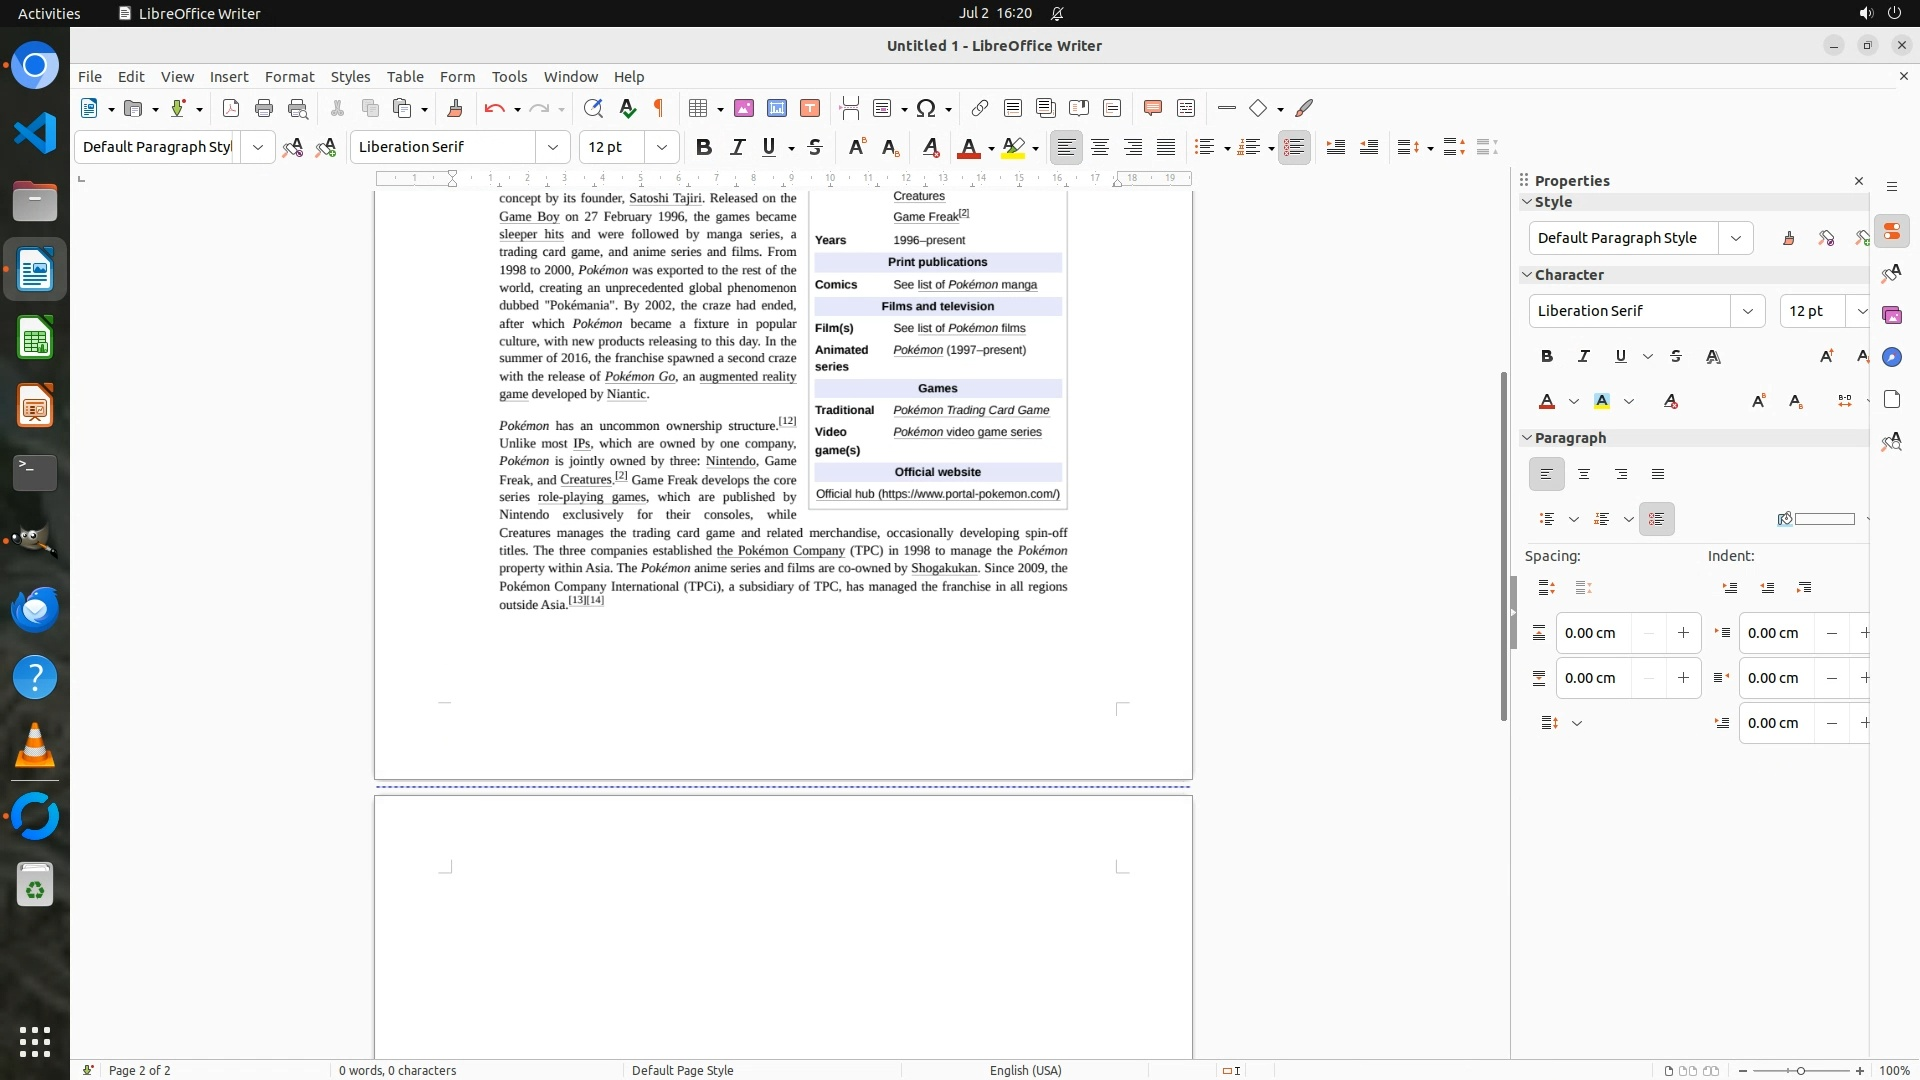The image size is (1920, 1080).
Task: Toggle Bold in the main toolbar
Action: pyautogui.click(x=704, y=147)
